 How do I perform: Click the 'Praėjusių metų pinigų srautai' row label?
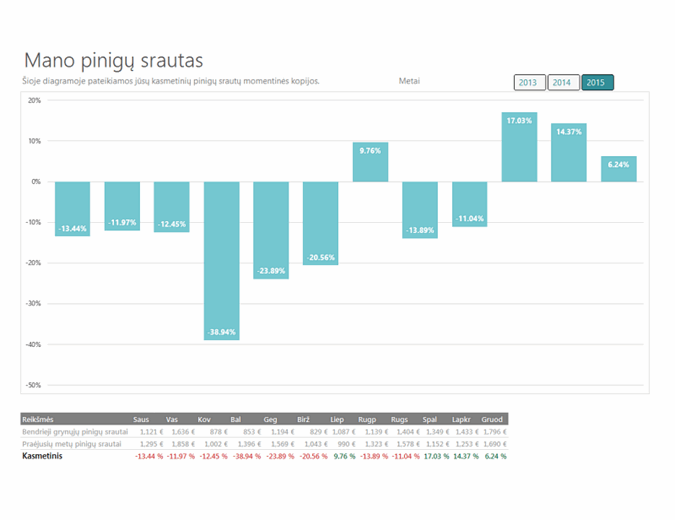73,443
